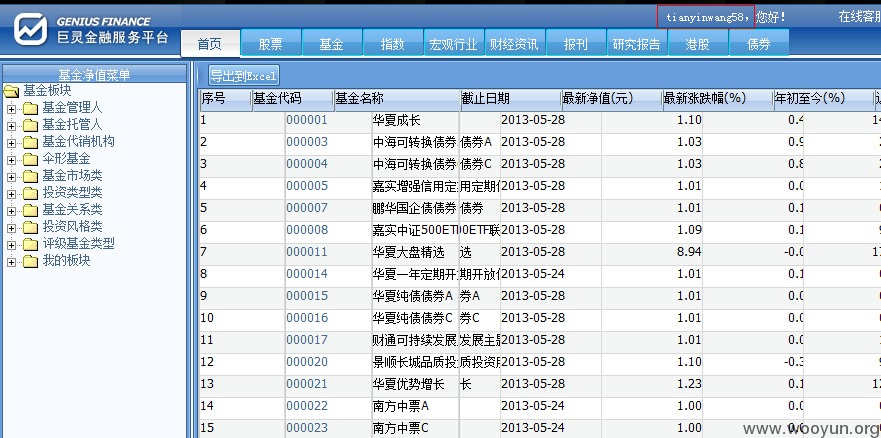Open fund code 000023 link

307,428
